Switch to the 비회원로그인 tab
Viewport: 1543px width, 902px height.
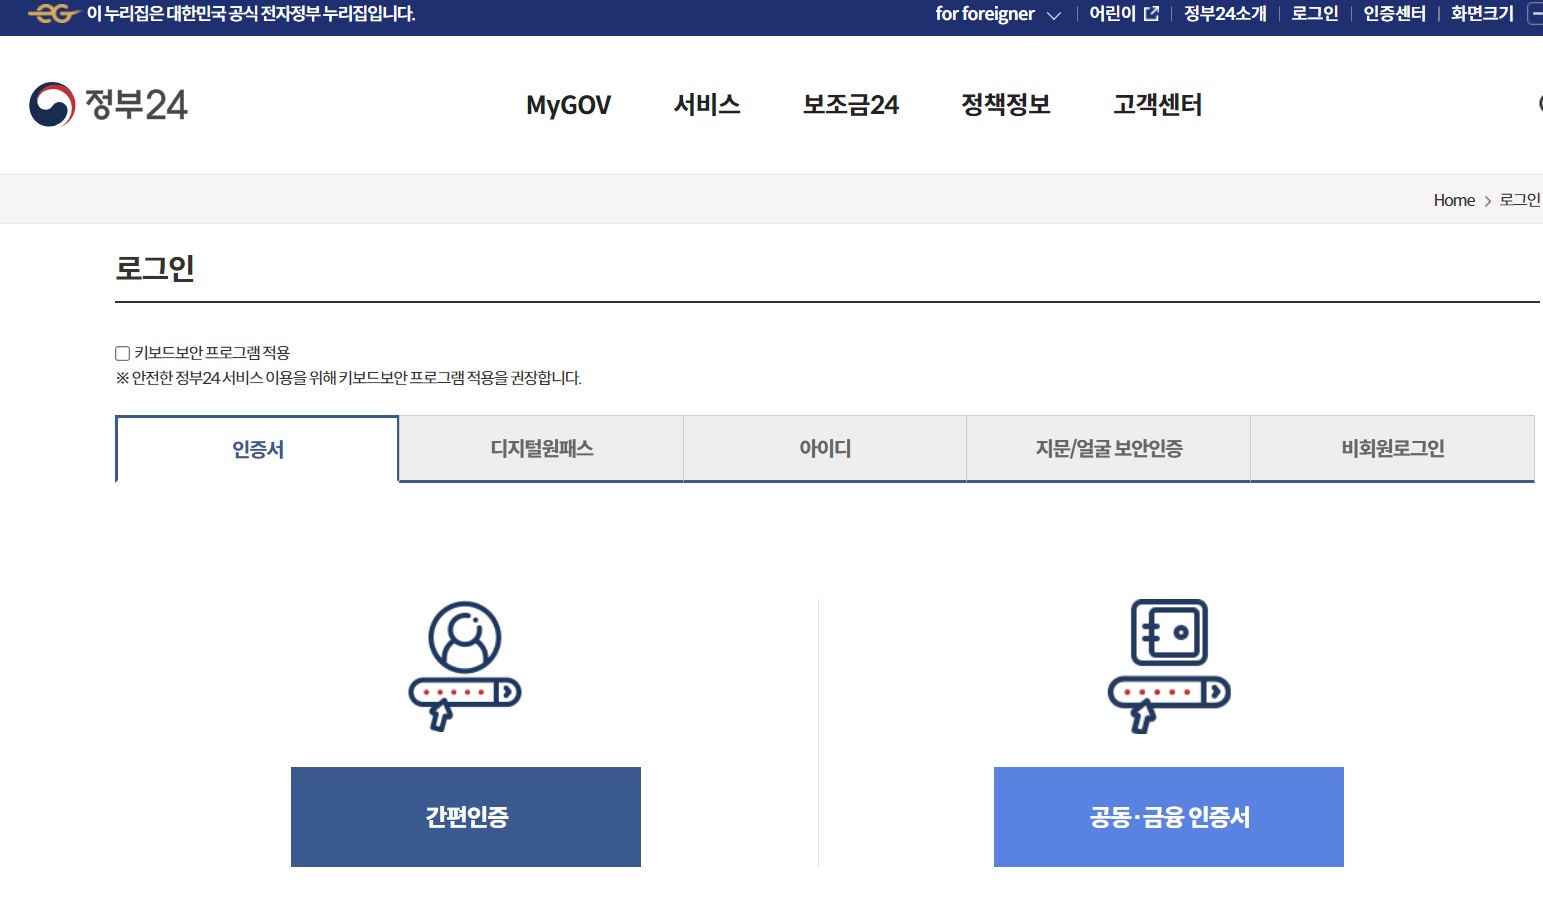point(1391,449)
